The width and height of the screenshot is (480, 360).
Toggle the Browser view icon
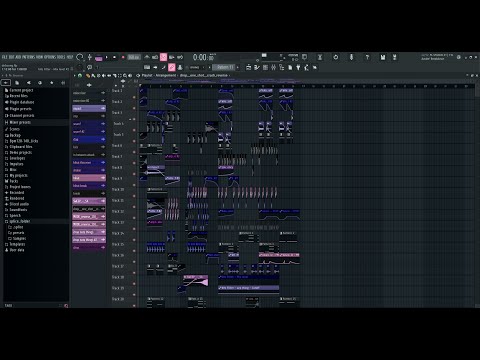pyautogui.click(x=282, y=67)
